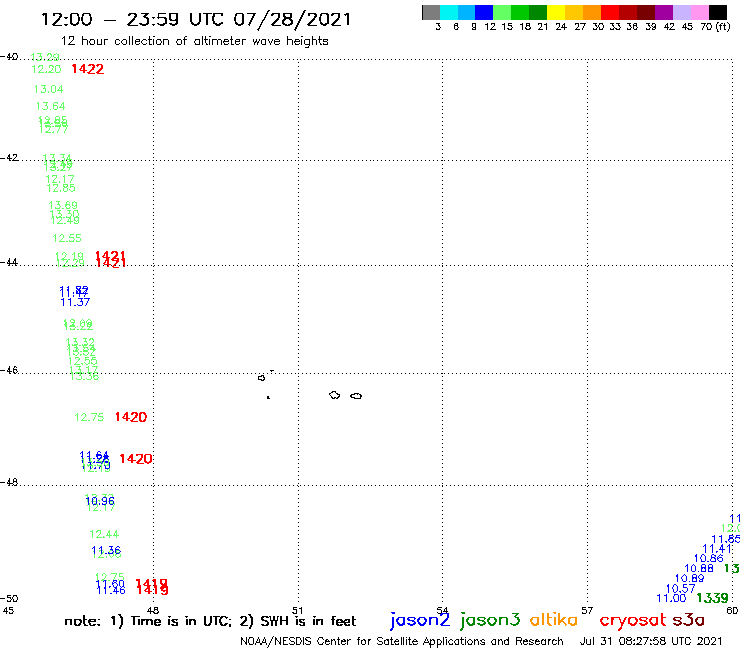The width and height of the screenshot is (740, 650).
Task: Click the longitude '57' axis label
Action: [x=587, y=611]
